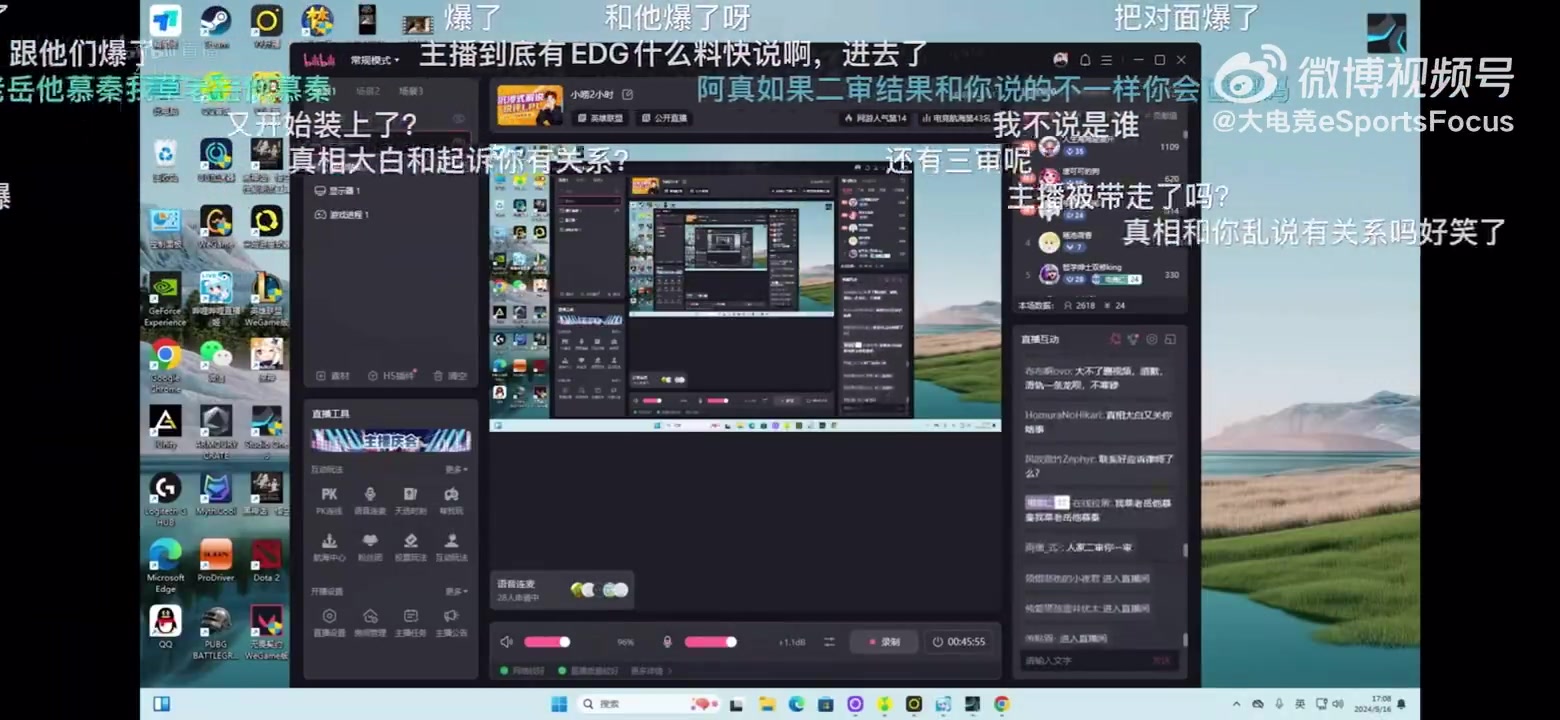Click the 直播互动 settings gear icon

click(x=1151, y=339)
